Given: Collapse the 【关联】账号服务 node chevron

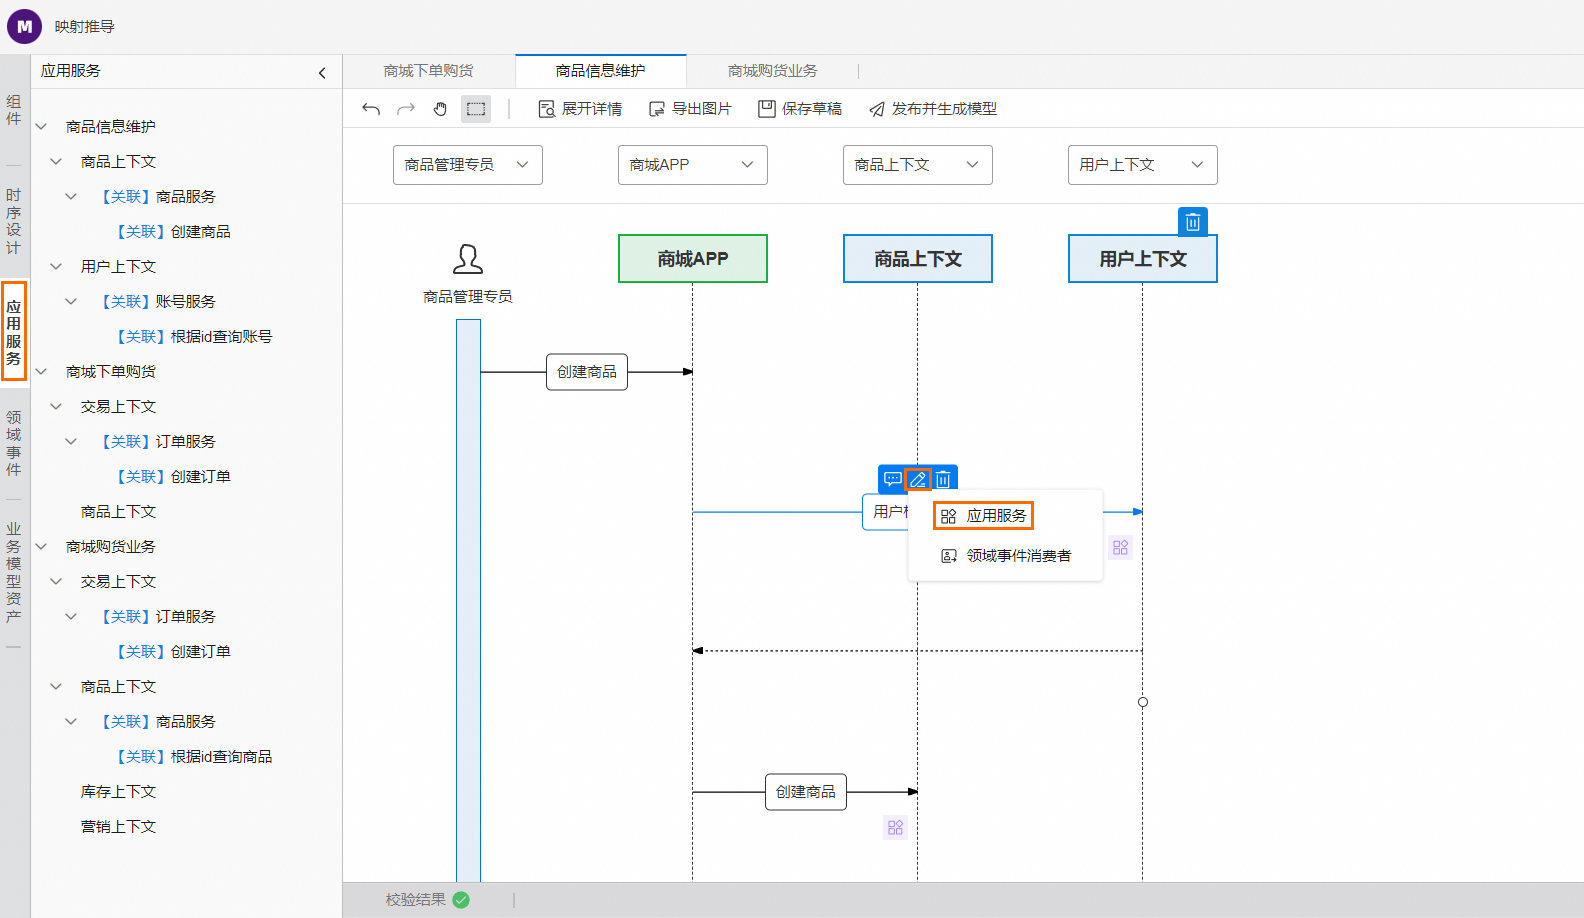Looking at the screenshot, I should point(72,302).
